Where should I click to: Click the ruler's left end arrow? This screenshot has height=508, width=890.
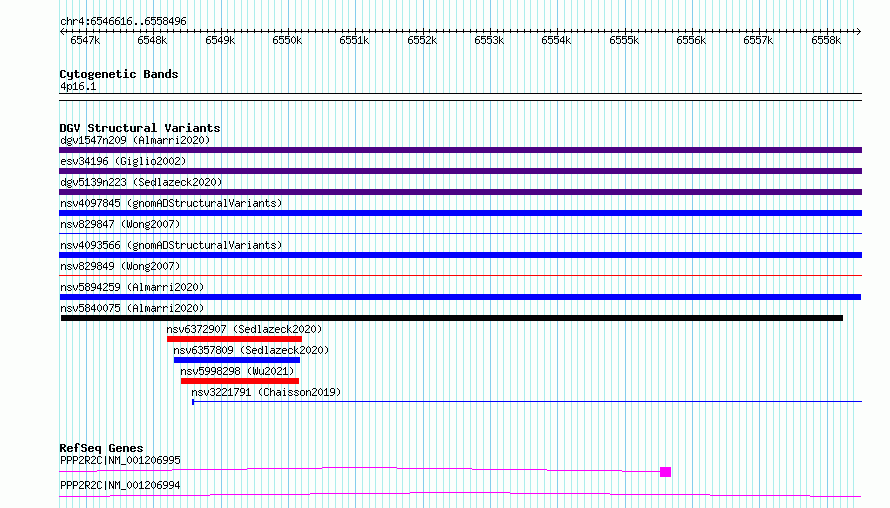coord(62,31)
